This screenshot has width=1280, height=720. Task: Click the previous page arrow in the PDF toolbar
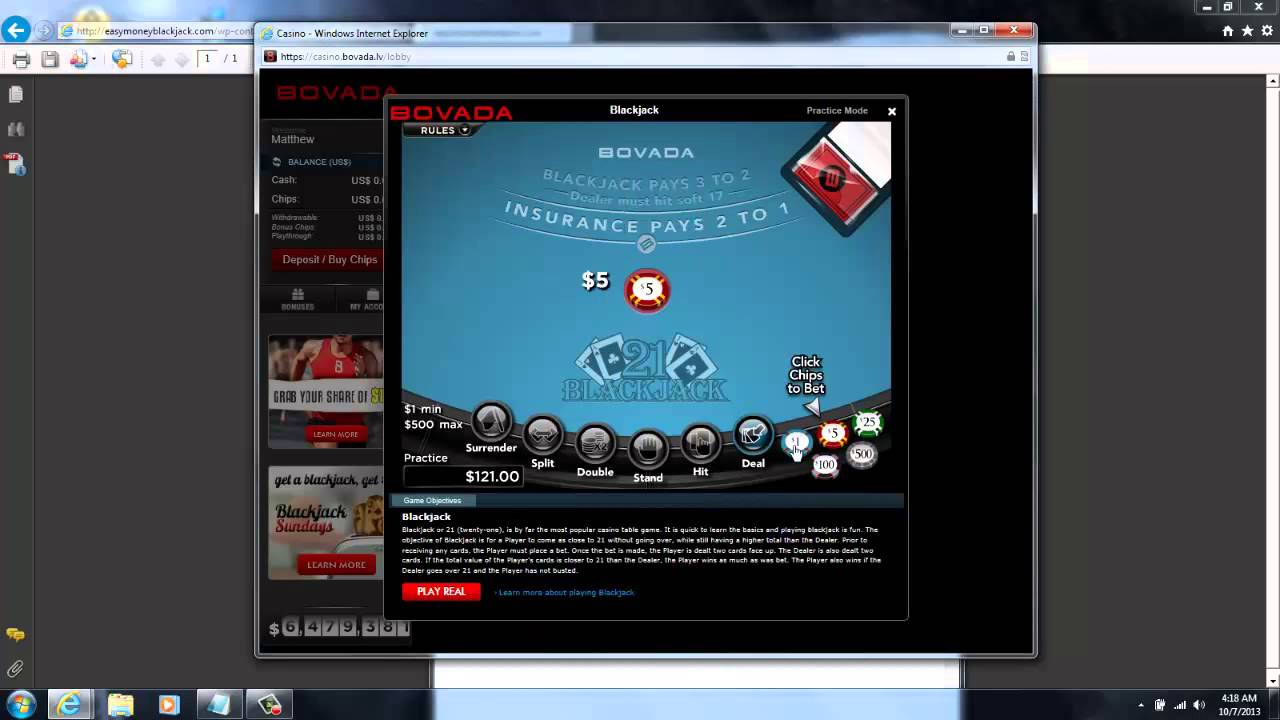click(x=158, y=60)
